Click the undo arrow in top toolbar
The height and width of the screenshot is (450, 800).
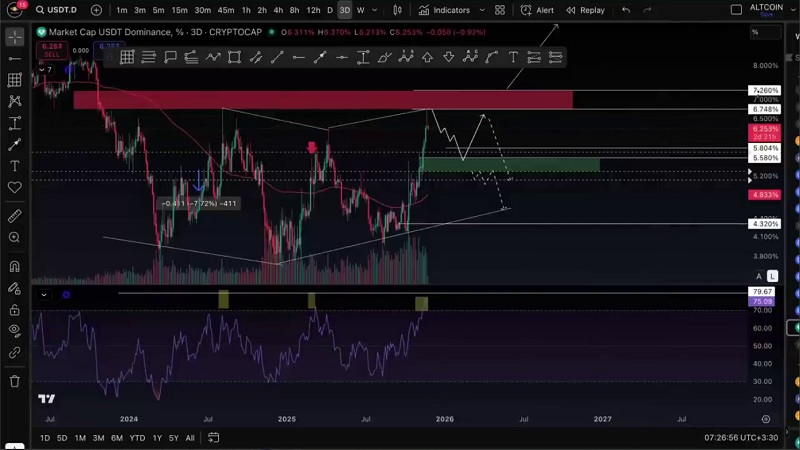coord(626,10)
